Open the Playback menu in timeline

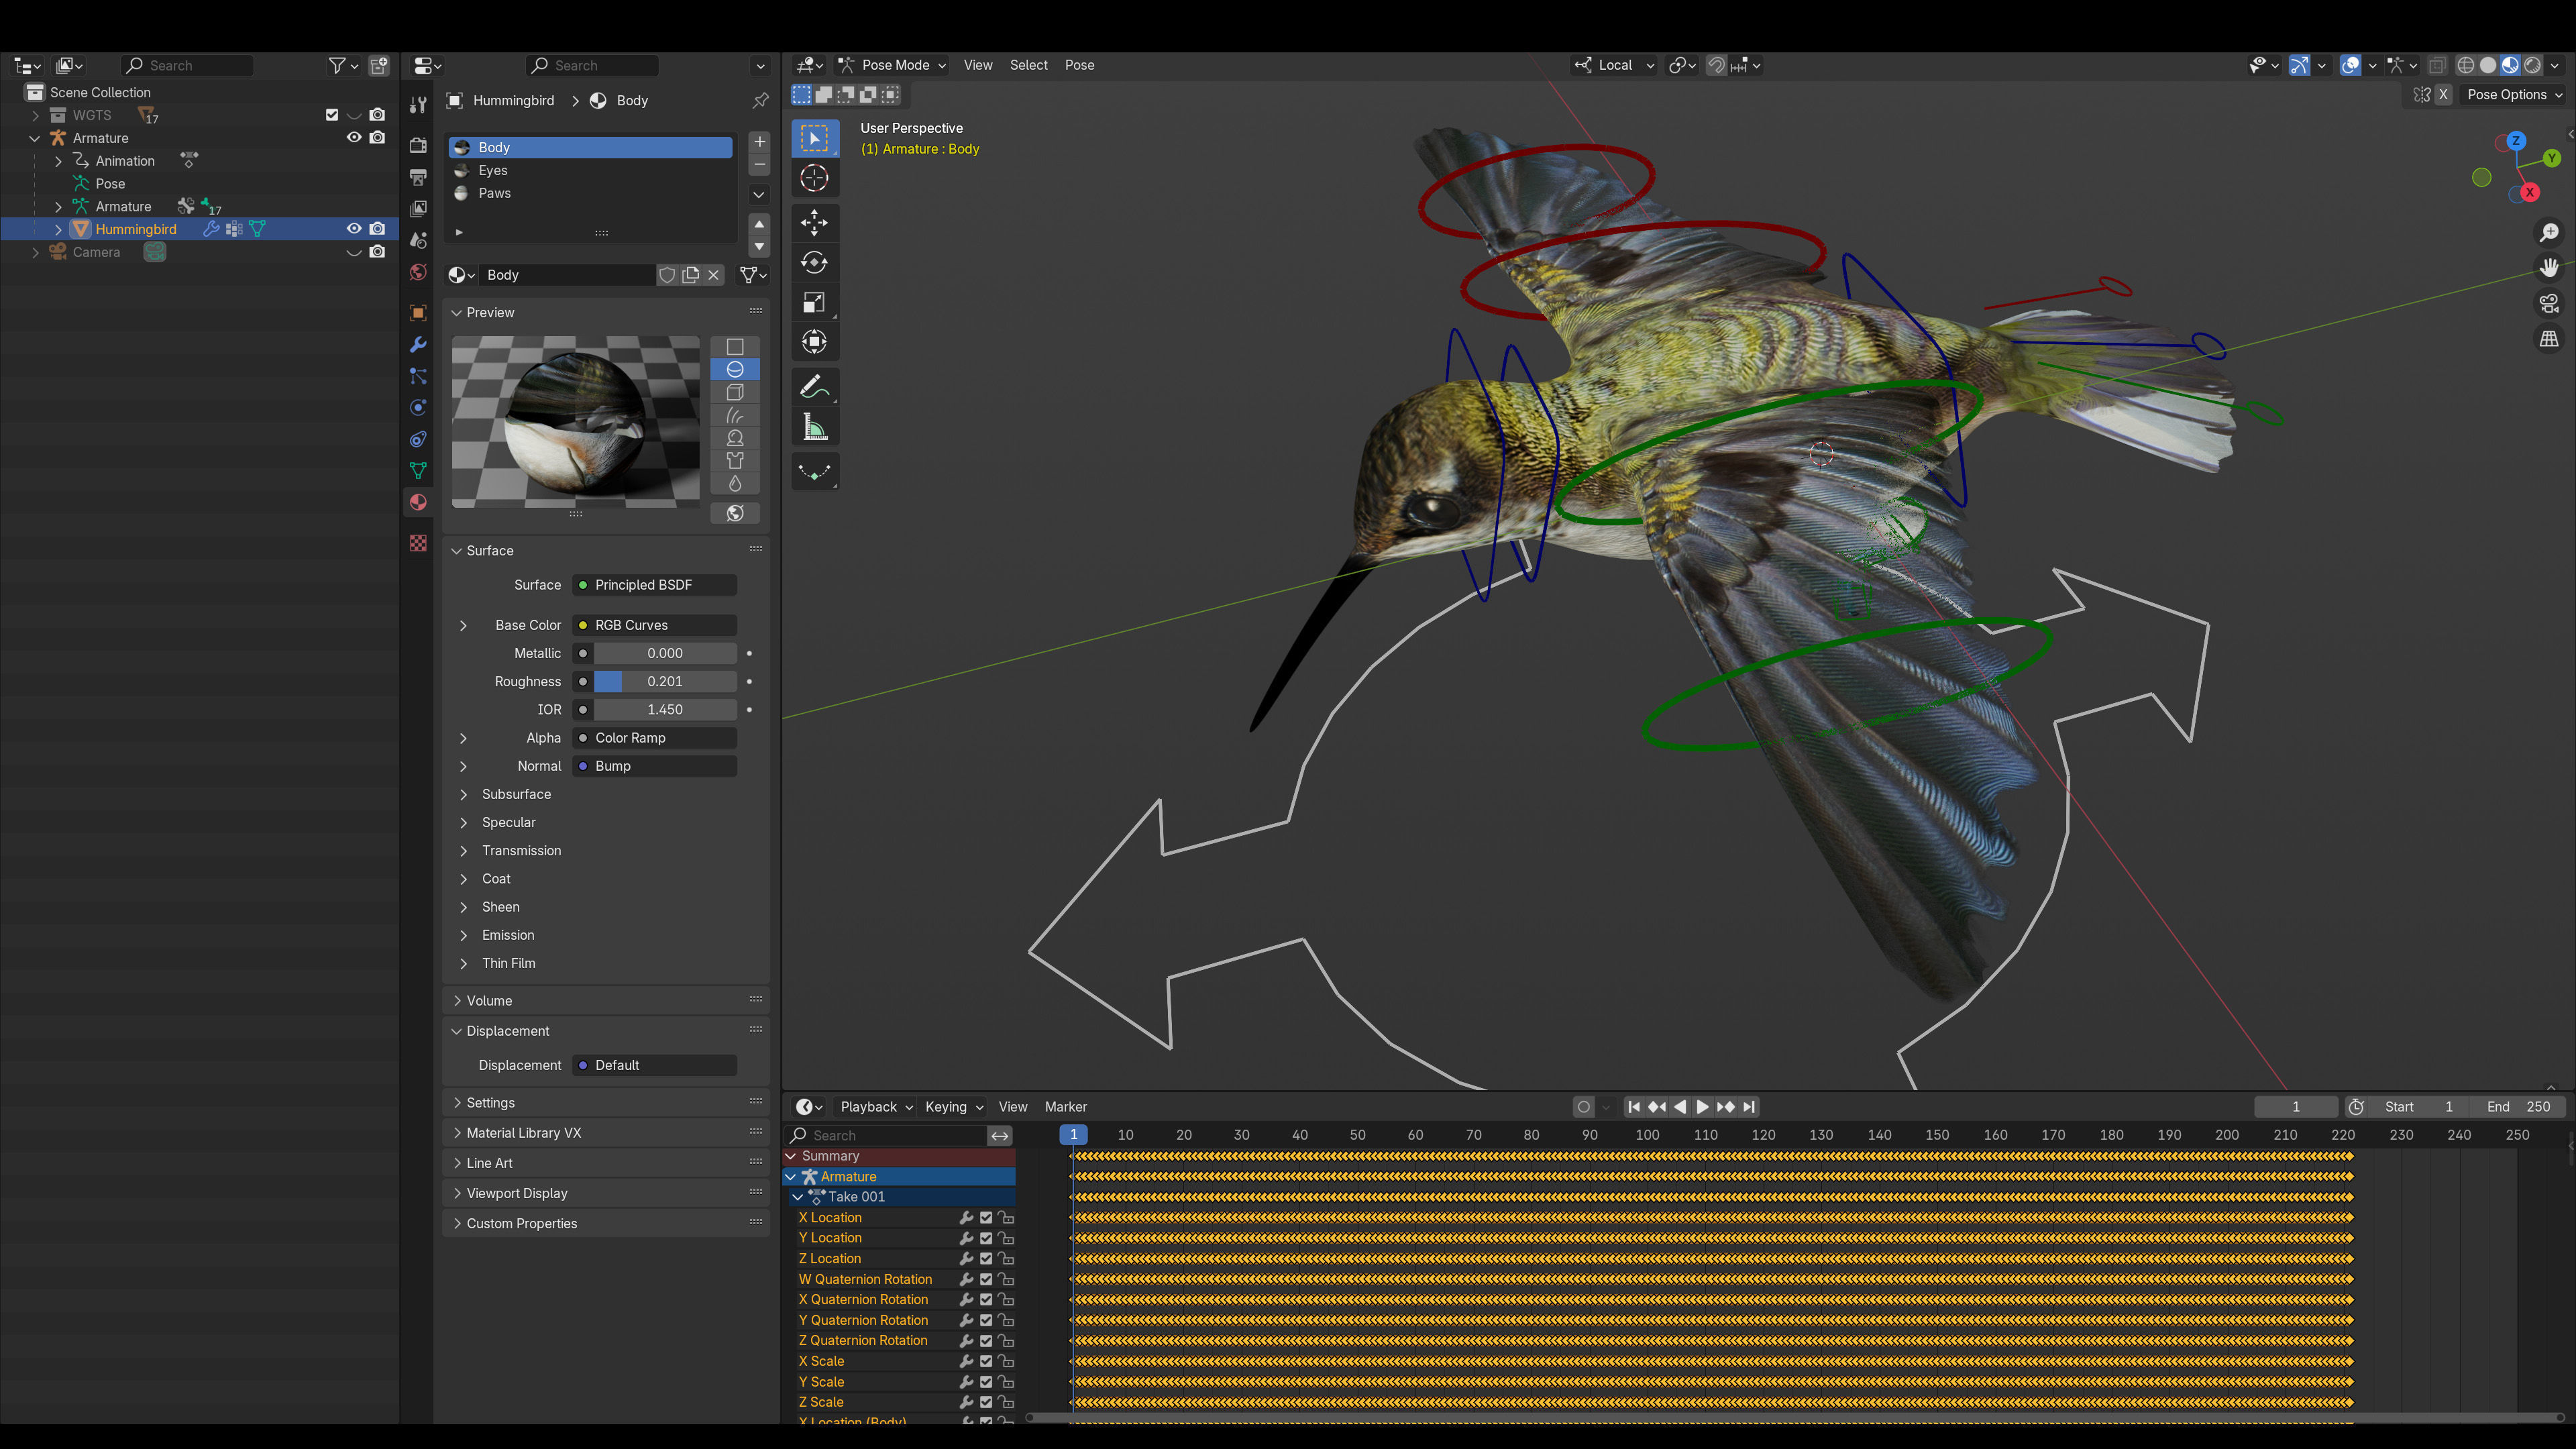click(876, 1107)
